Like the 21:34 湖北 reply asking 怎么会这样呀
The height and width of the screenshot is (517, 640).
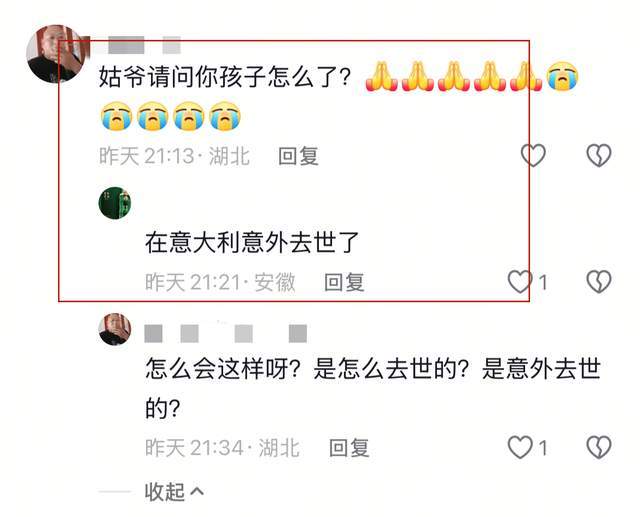[520, 447]
